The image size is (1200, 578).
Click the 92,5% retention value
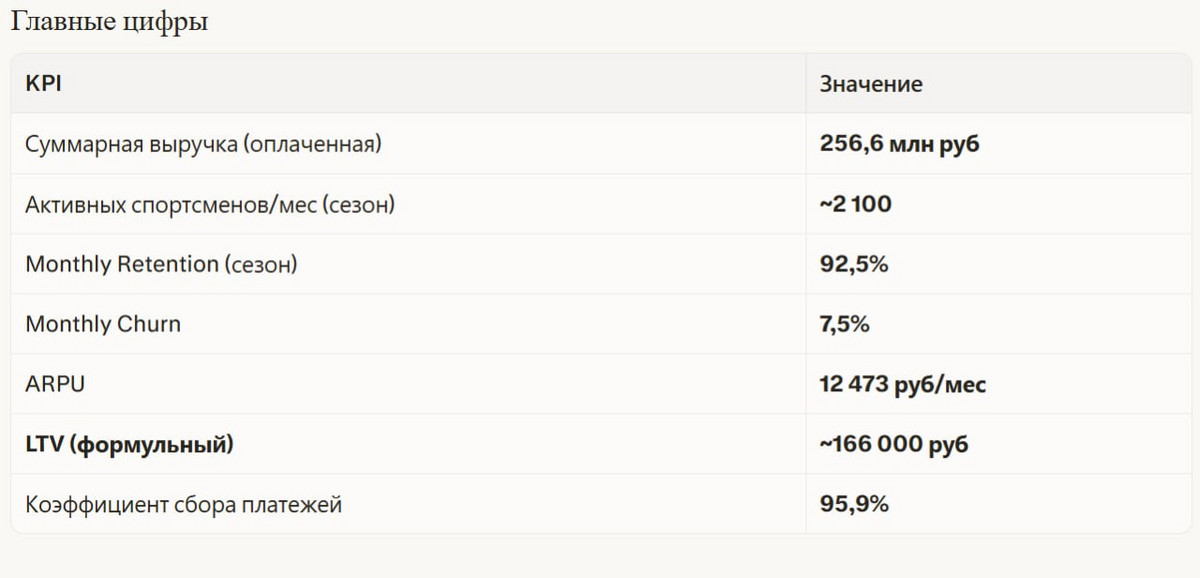[x=854, y=264]
